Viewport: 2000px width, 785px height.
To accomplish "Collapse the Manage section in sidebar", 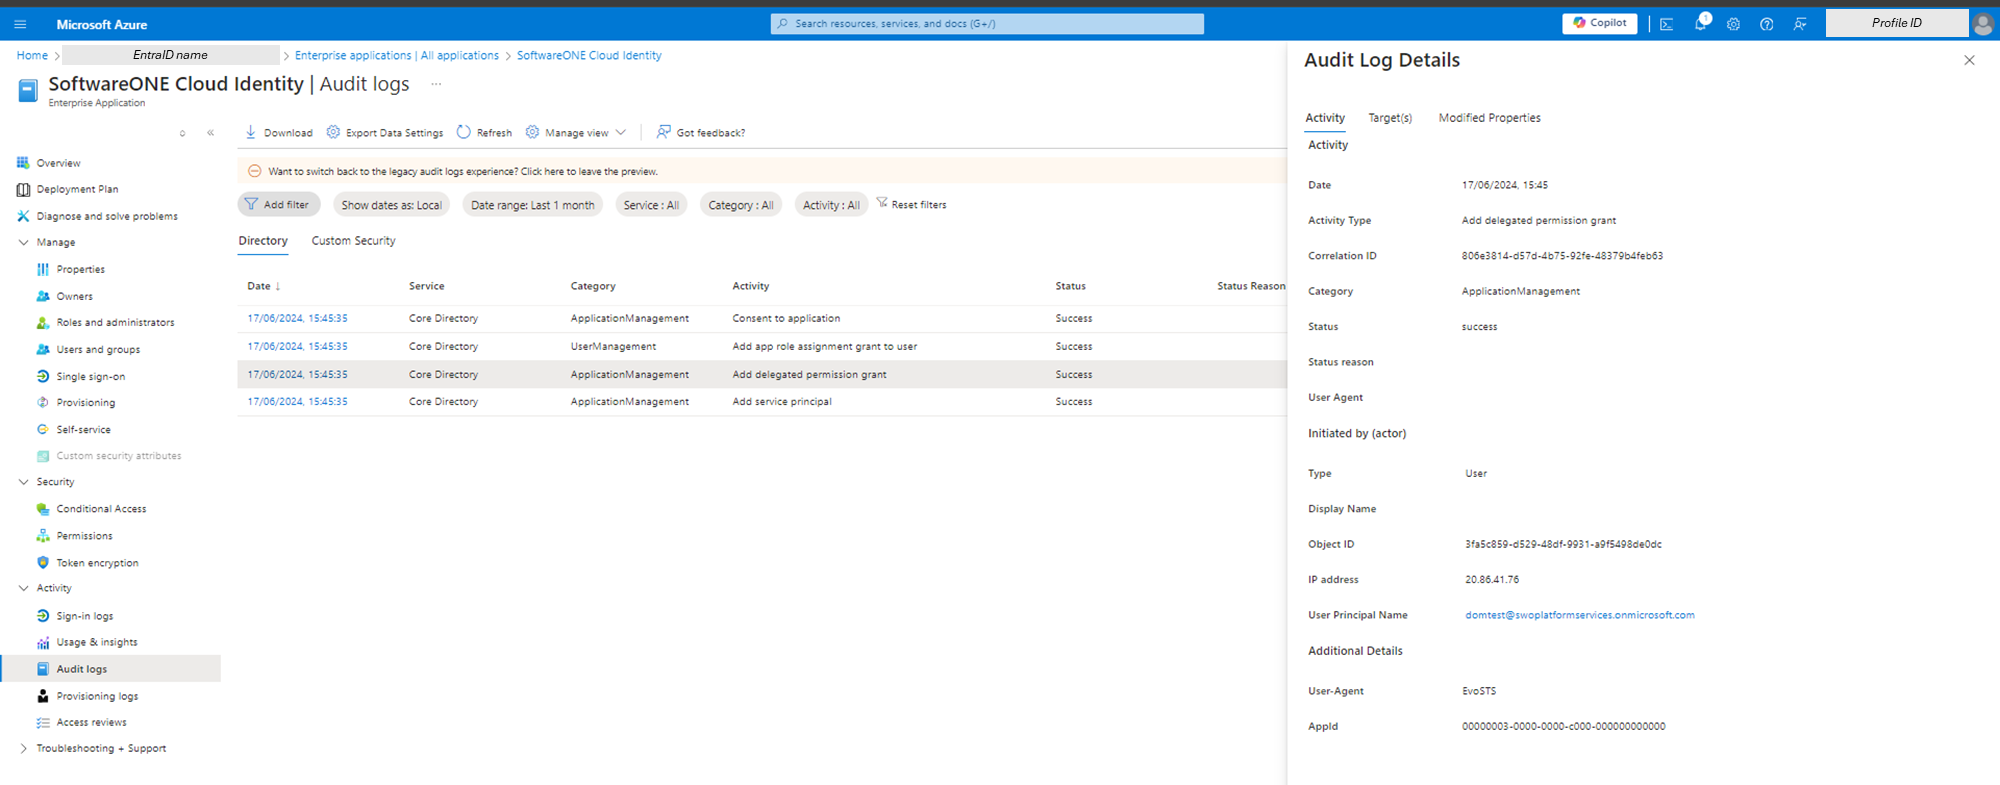I will (24, 242).
